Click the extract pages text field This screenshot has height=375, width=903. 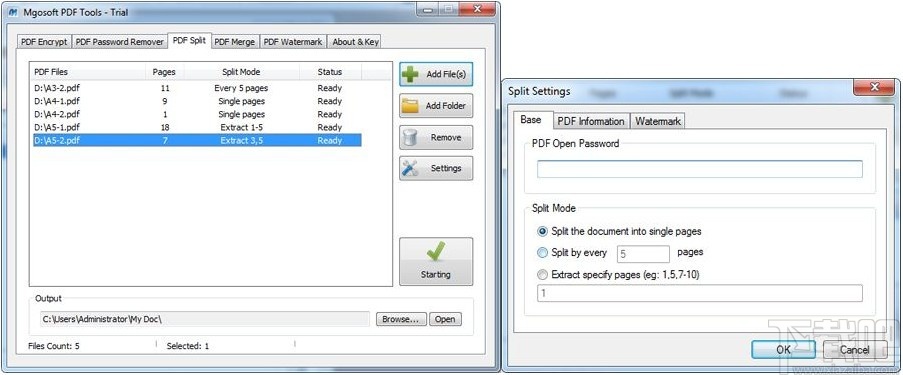click(700, 293)
